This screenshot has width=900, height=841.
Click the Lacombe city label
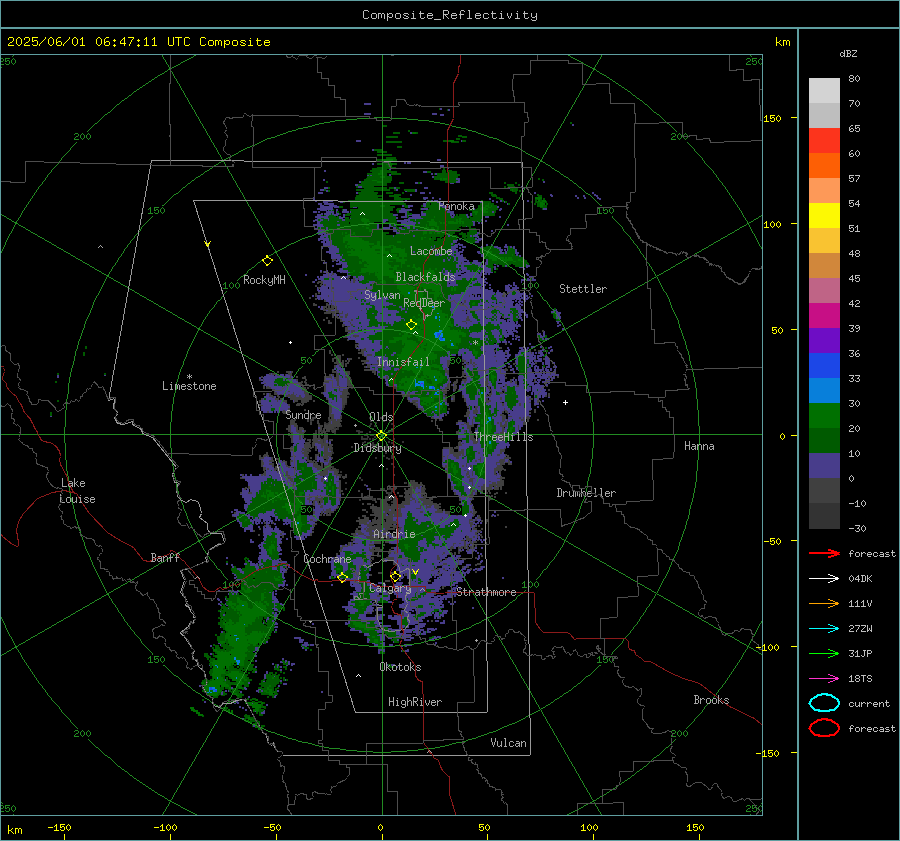(x=431, y=251)
